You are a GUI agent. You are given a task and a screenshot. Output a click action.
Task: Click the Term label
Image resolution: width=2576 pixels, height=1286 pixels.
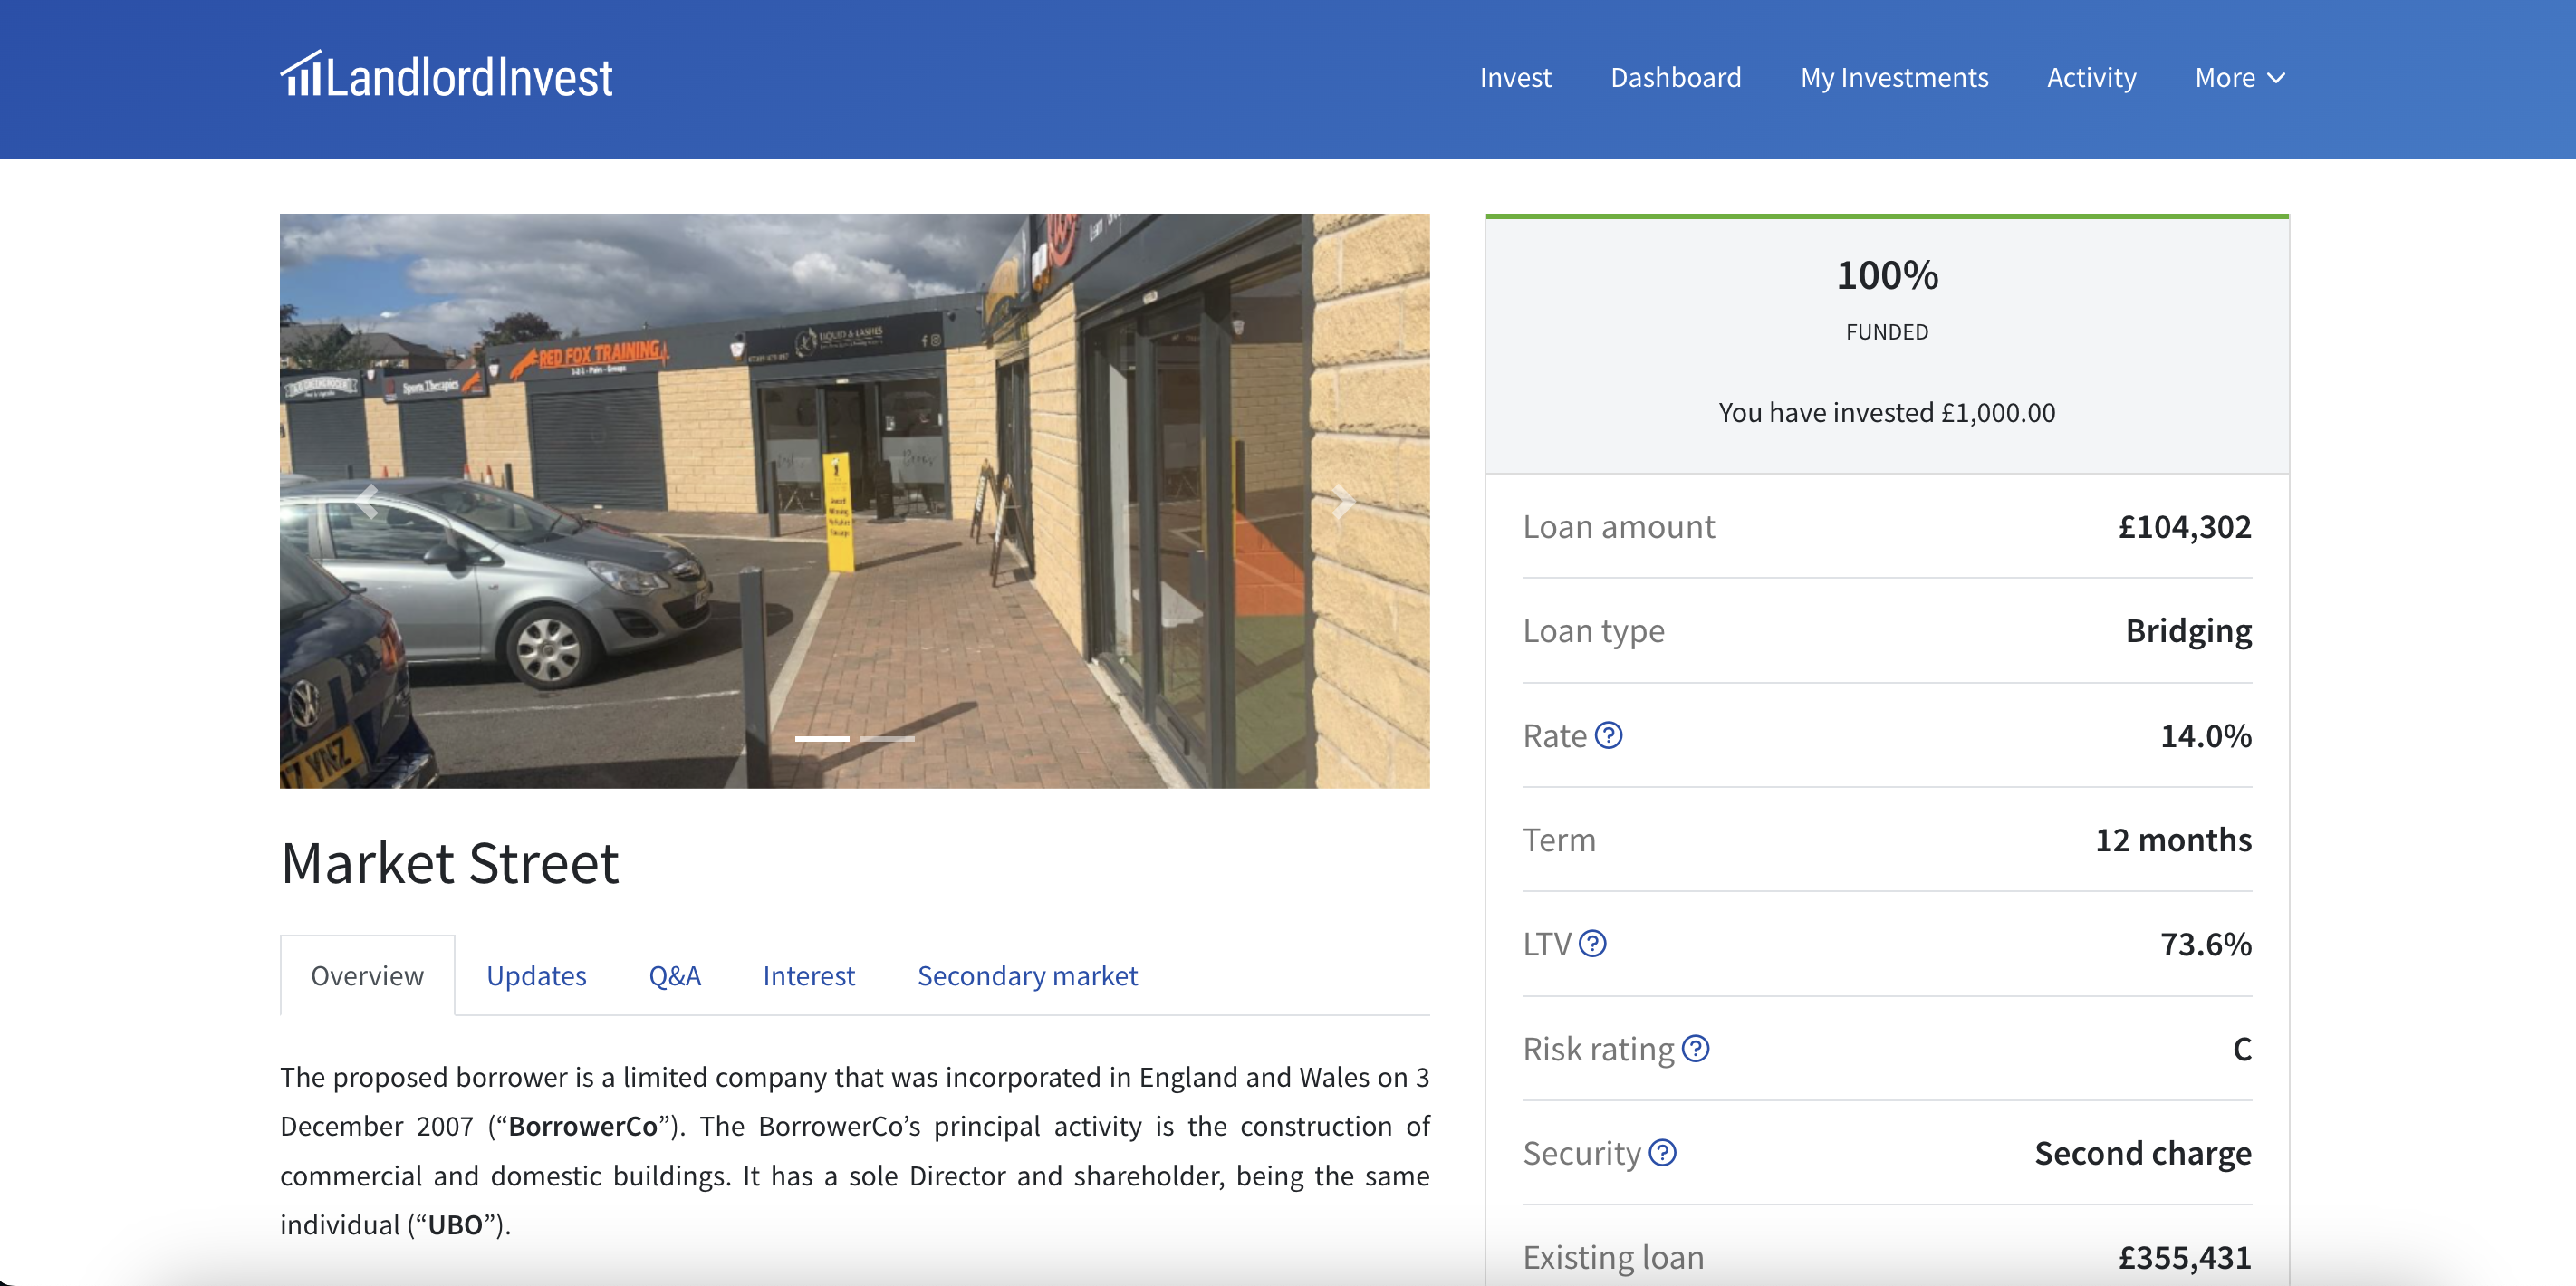[x=1559, y=839]
